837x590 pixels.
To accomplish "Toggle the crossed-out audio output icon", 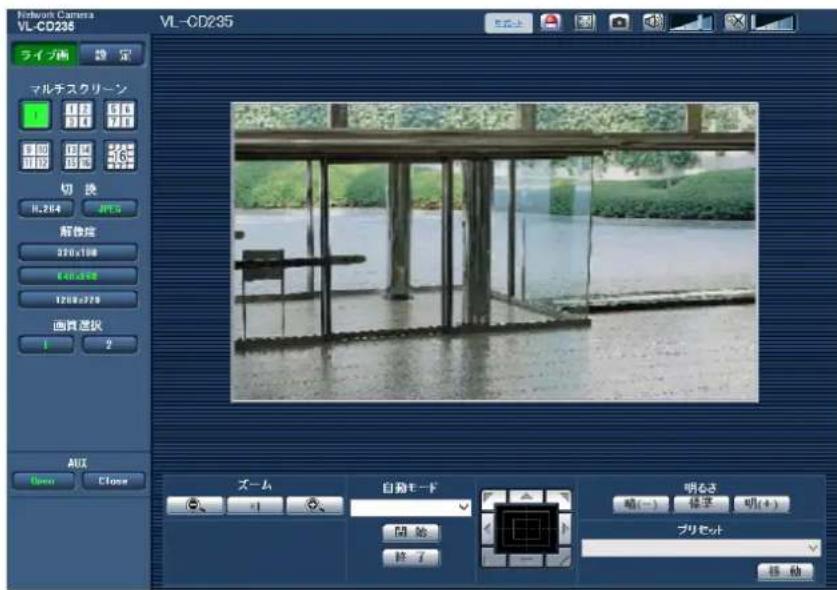I will [x=735, y=23].
